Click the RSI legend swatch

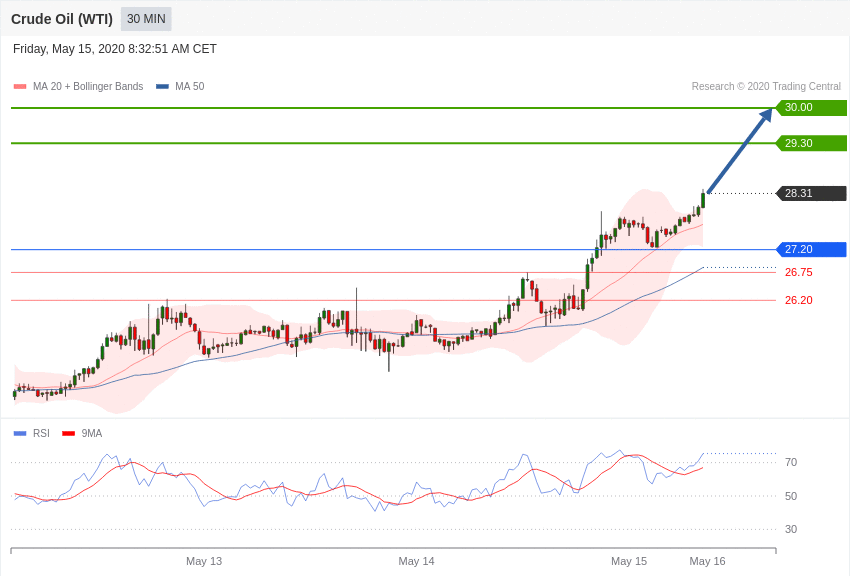tap(20, 433)
